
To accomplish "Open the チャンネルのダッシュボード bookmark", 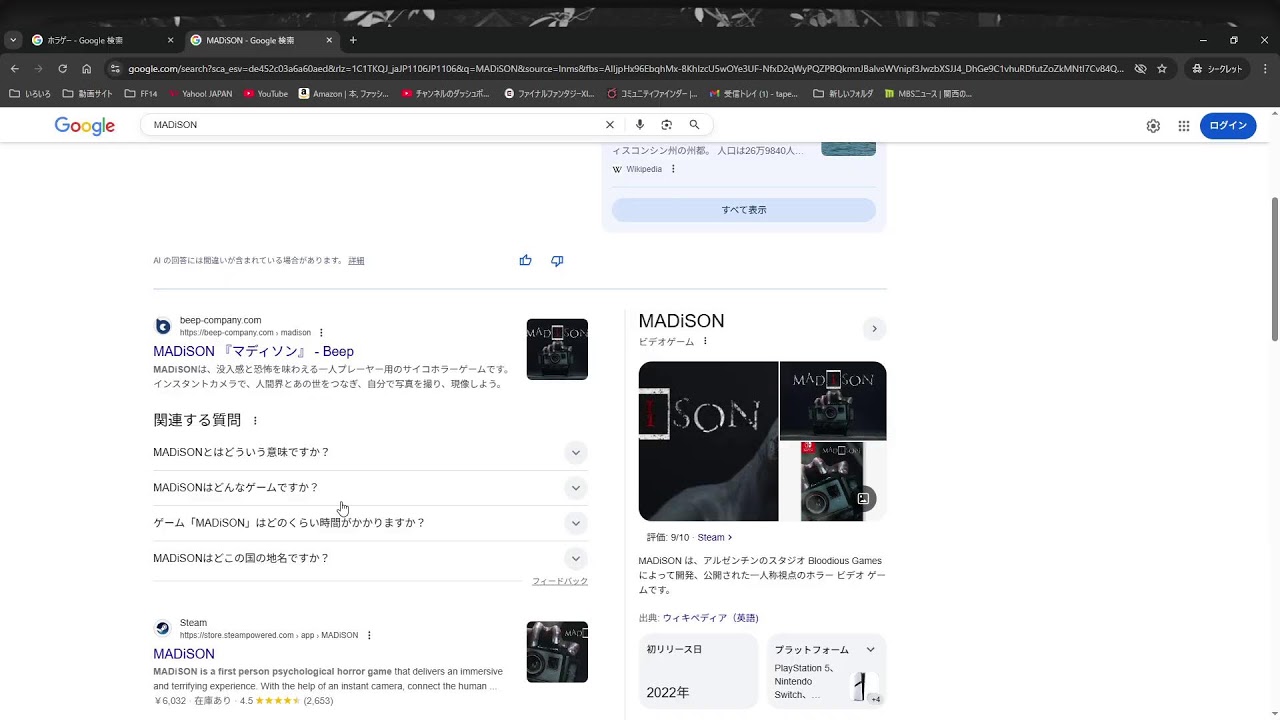I will [446, 94].
